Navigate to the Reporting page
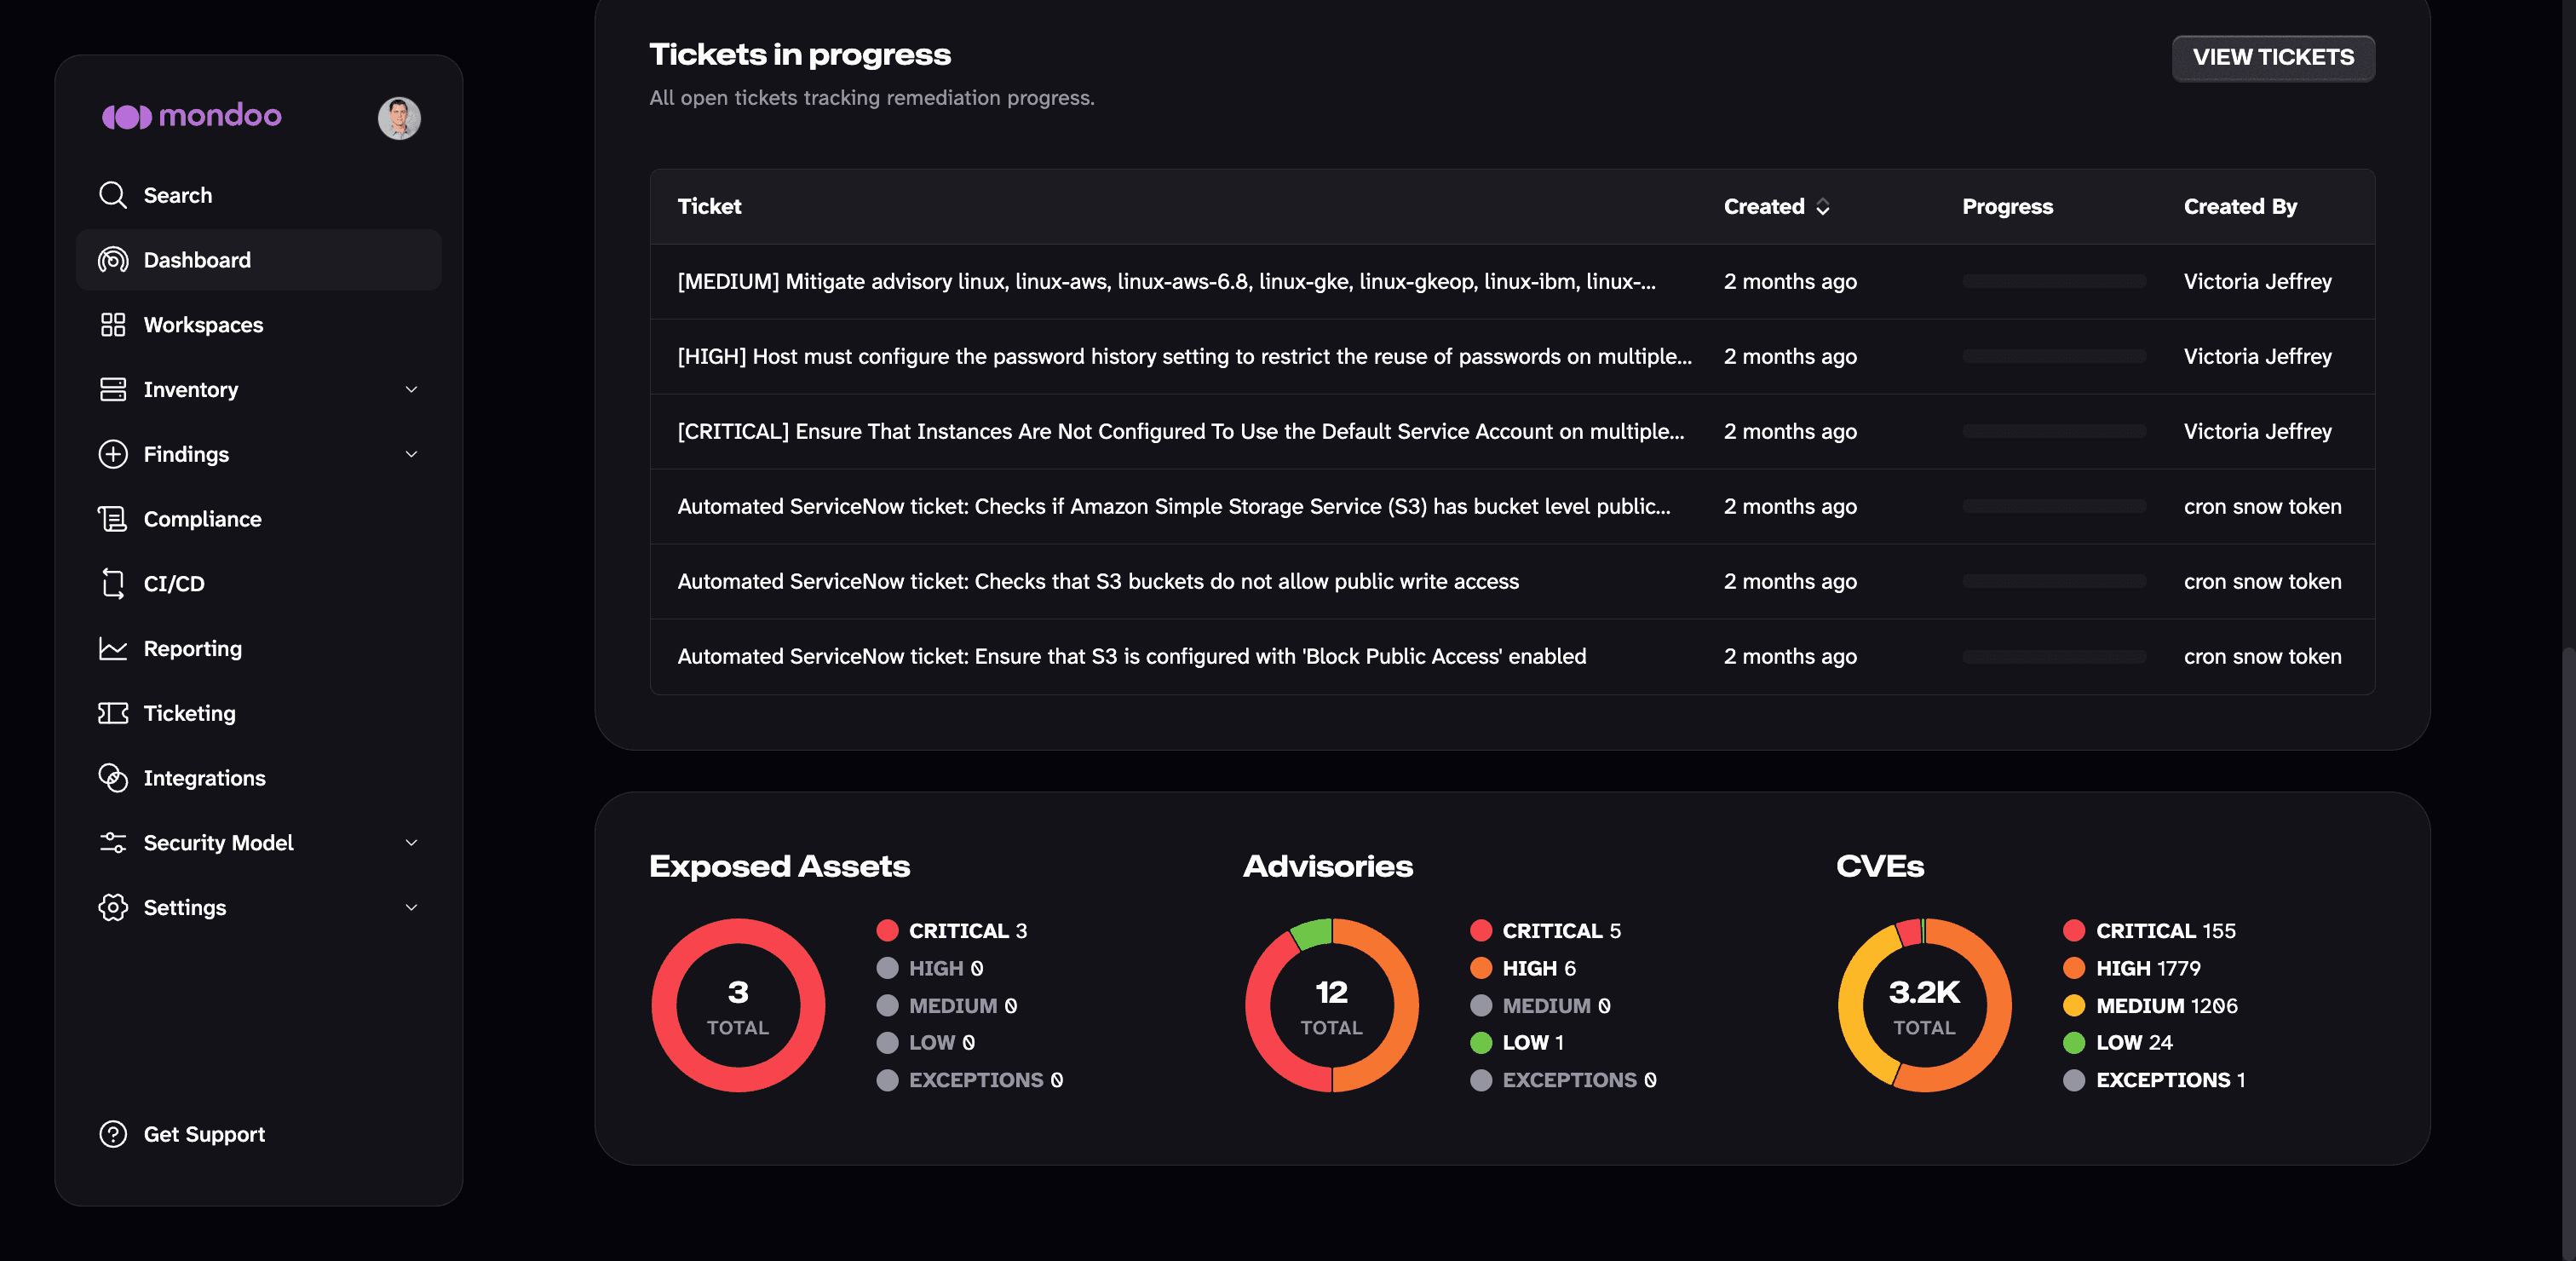This screenshot has height=1261, width=2576. [x=258, y=648]
